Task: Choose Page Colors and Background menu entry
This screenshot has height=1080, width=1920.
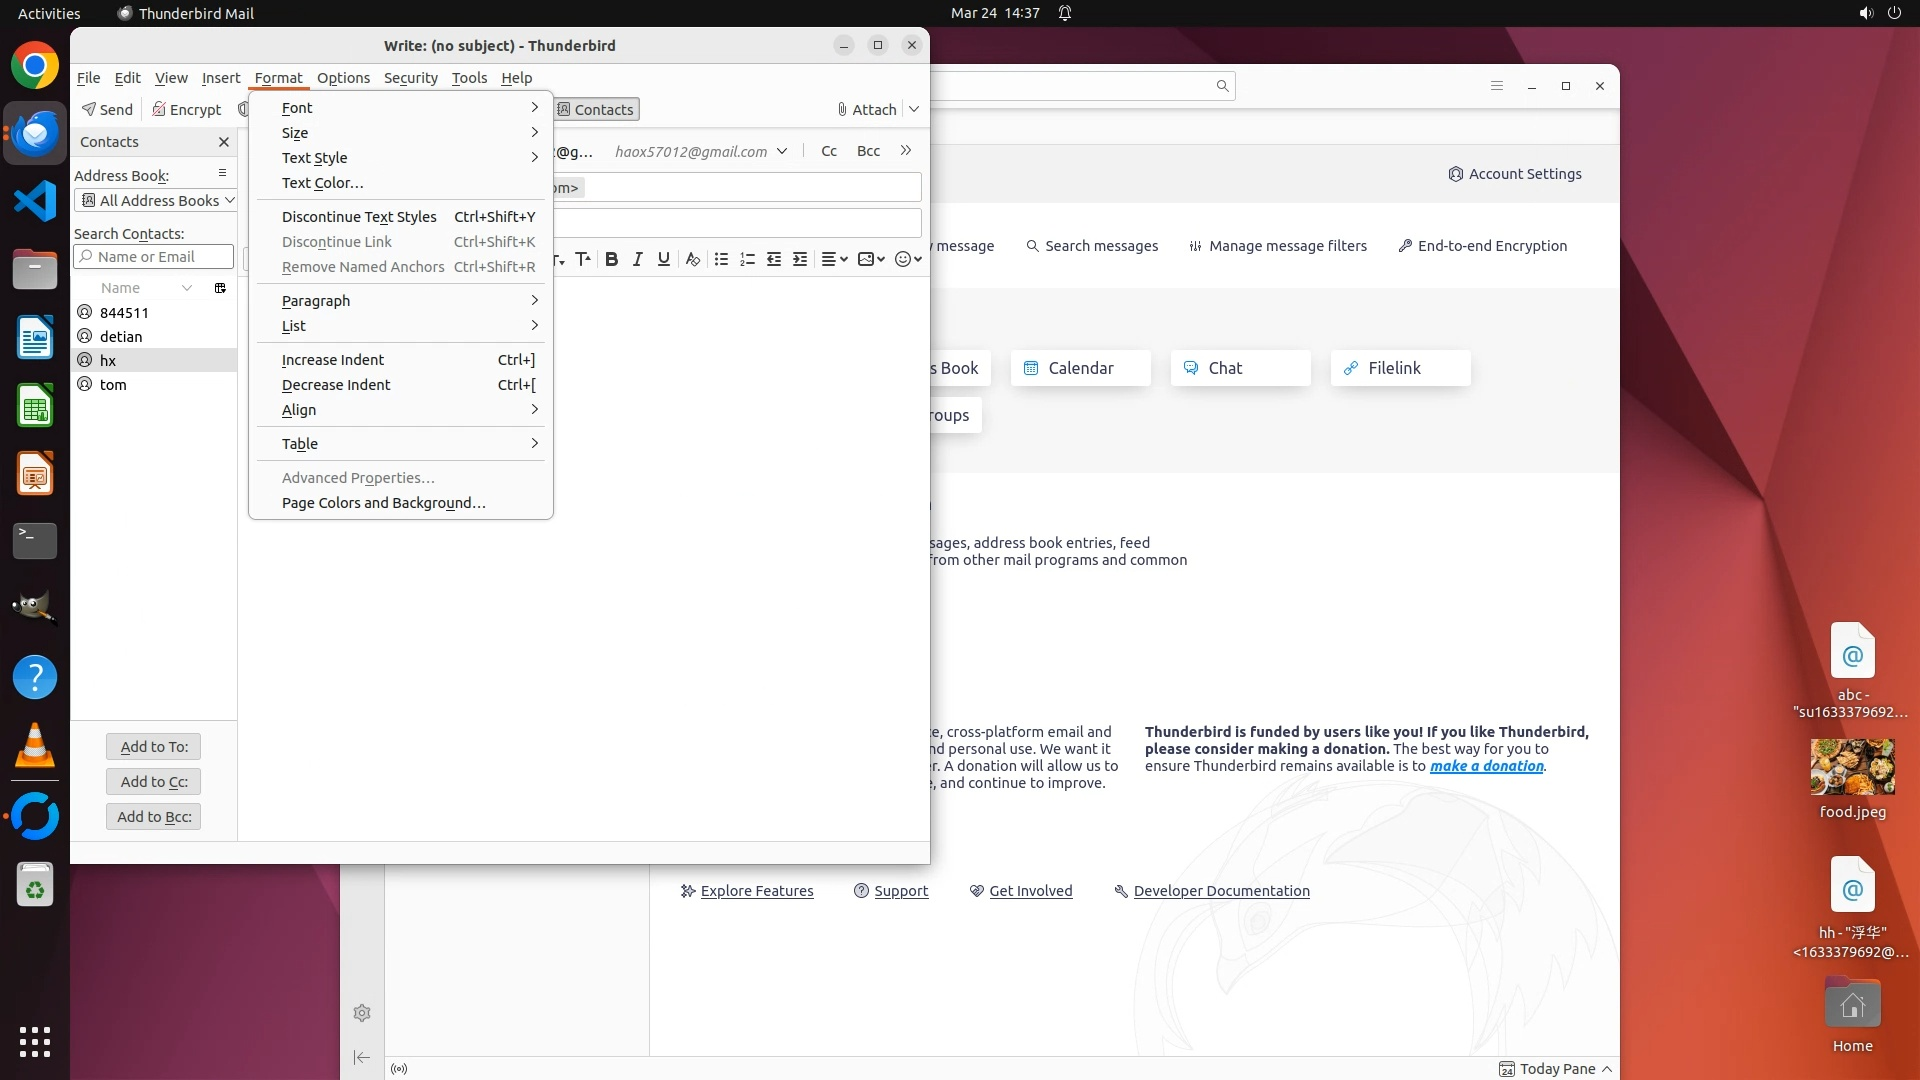Action: click(x=383, y=503)
